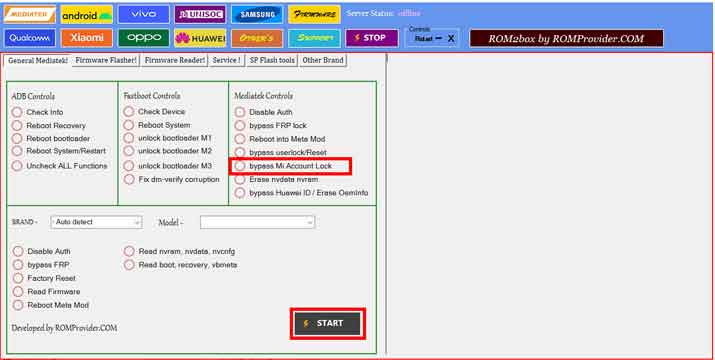715x360 pixels.
Task: Select Reboot Meta Mod option
Action: point(52,305)
